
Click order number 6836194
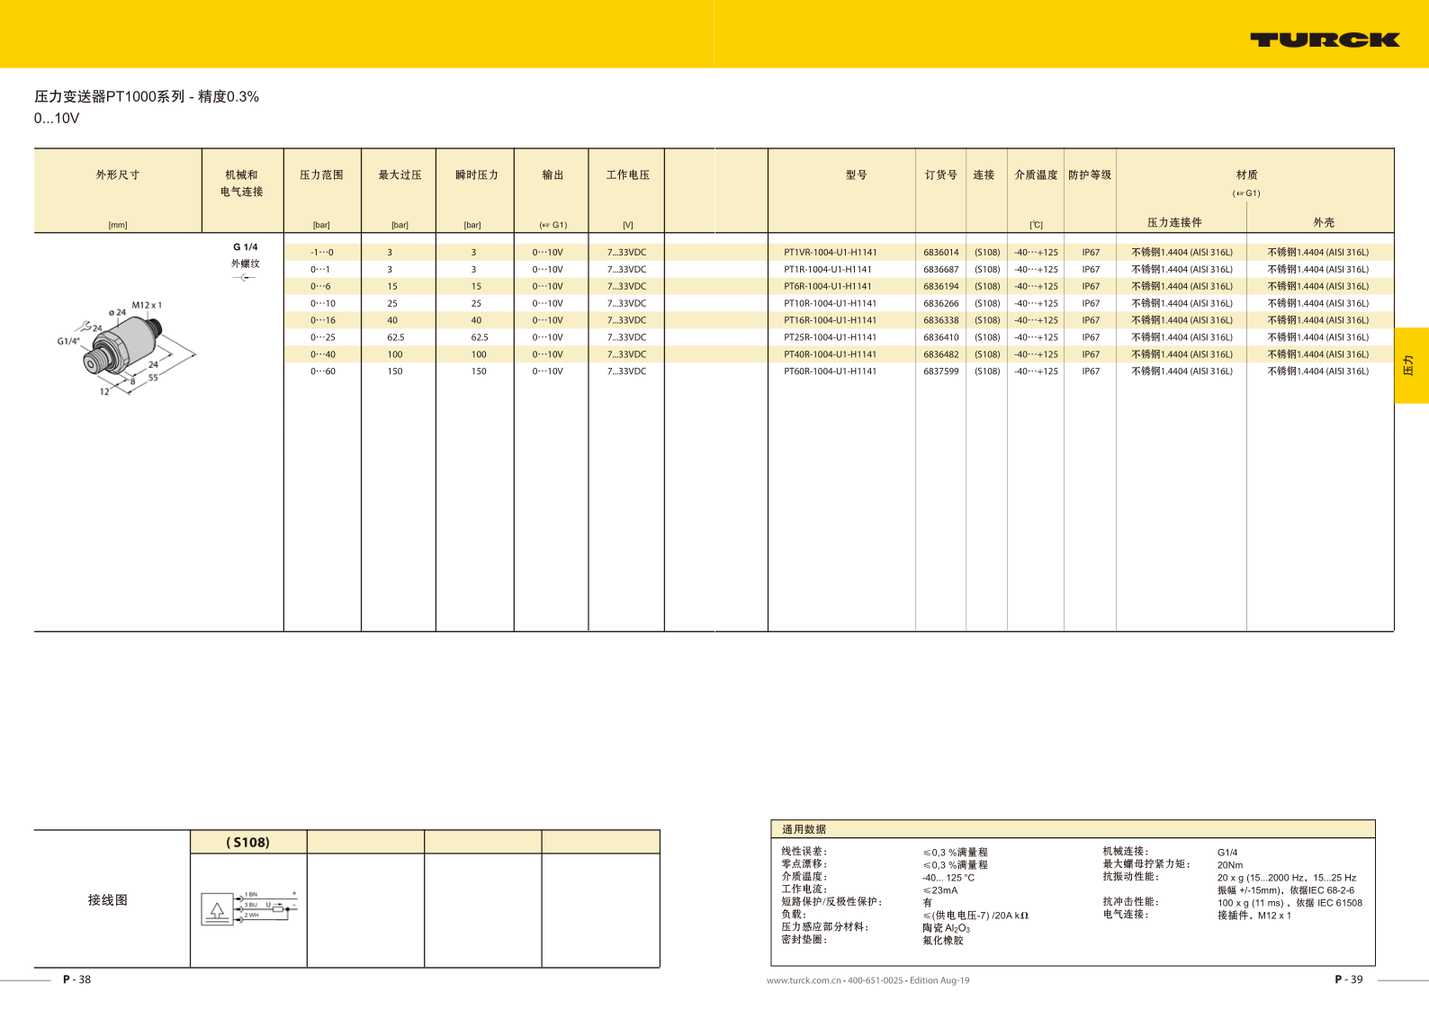click(941, 286)
